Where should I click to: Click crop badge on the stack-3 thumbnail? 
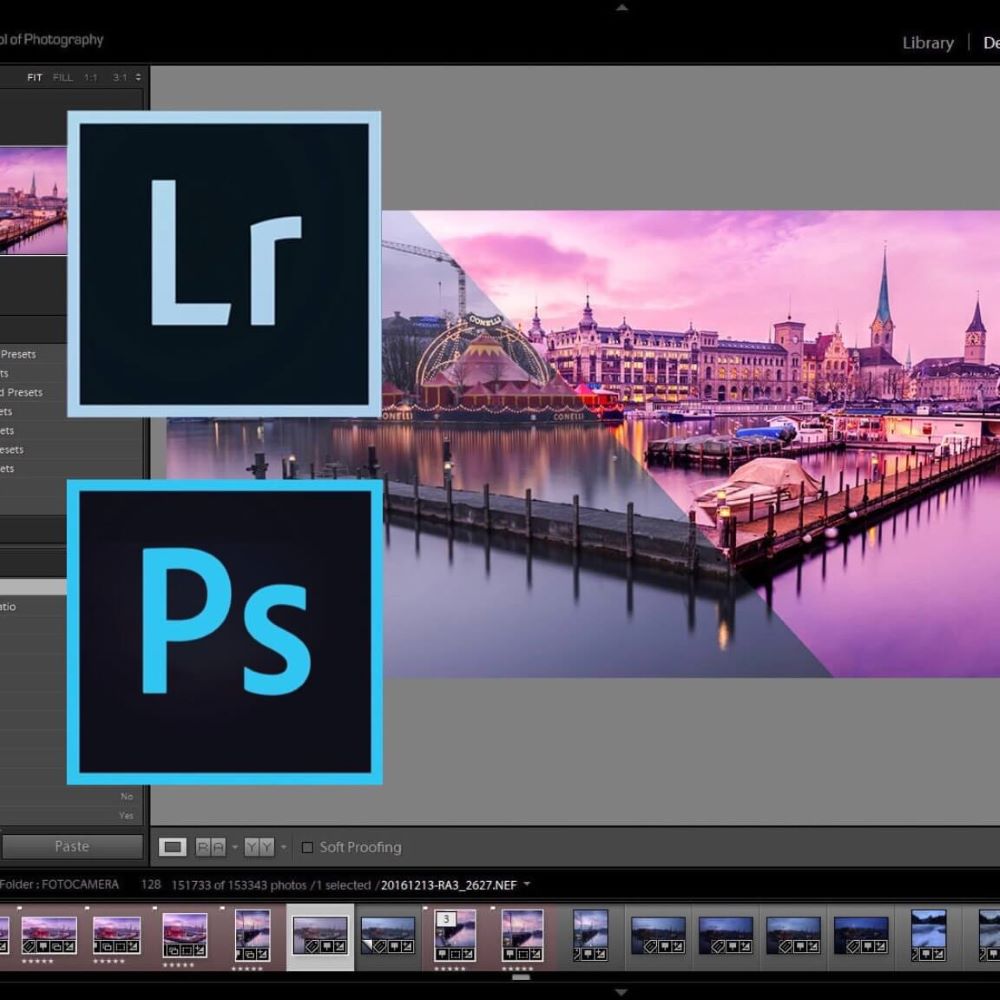[455, 954]
